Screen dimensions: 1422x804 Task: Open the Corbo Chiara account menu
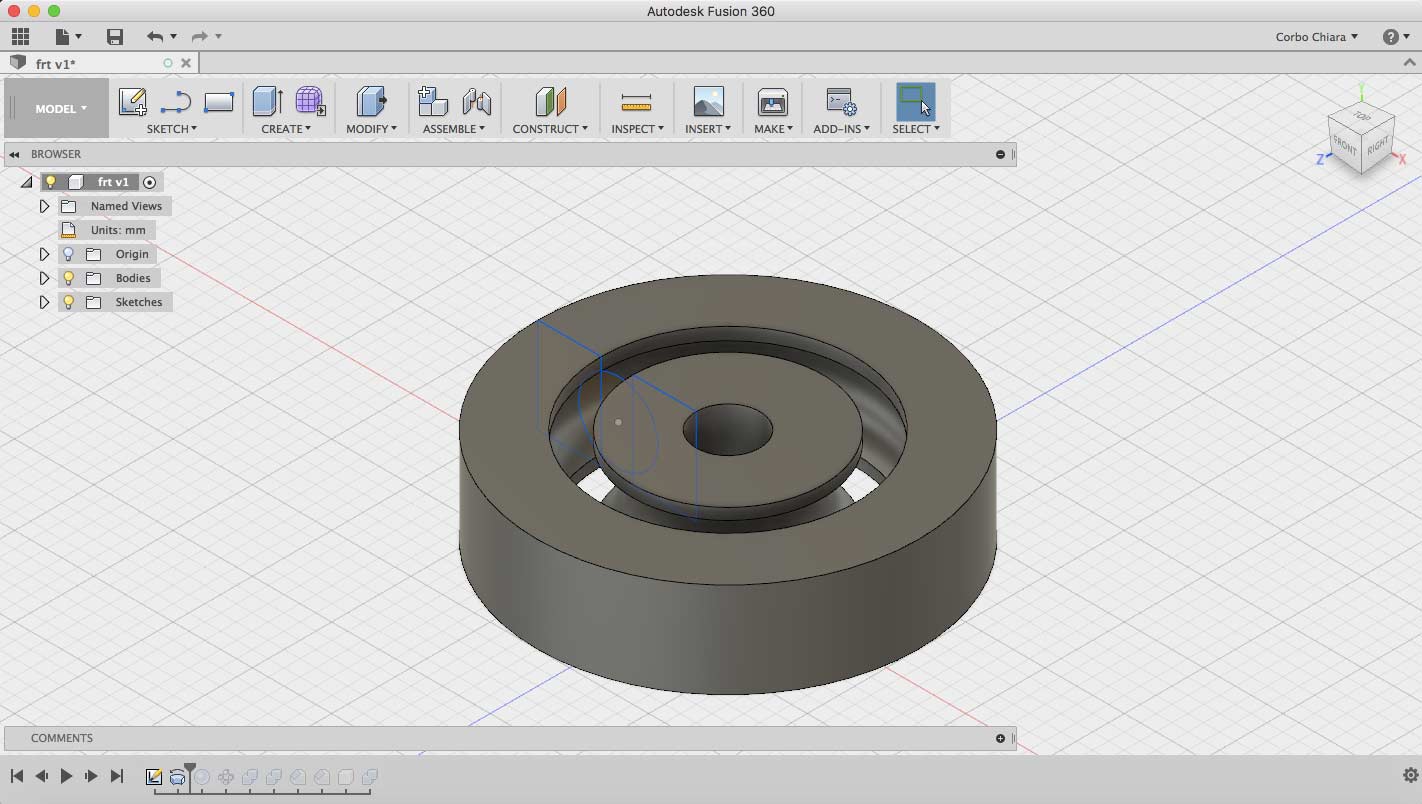pyautogui.click(x=1316, y=37)
